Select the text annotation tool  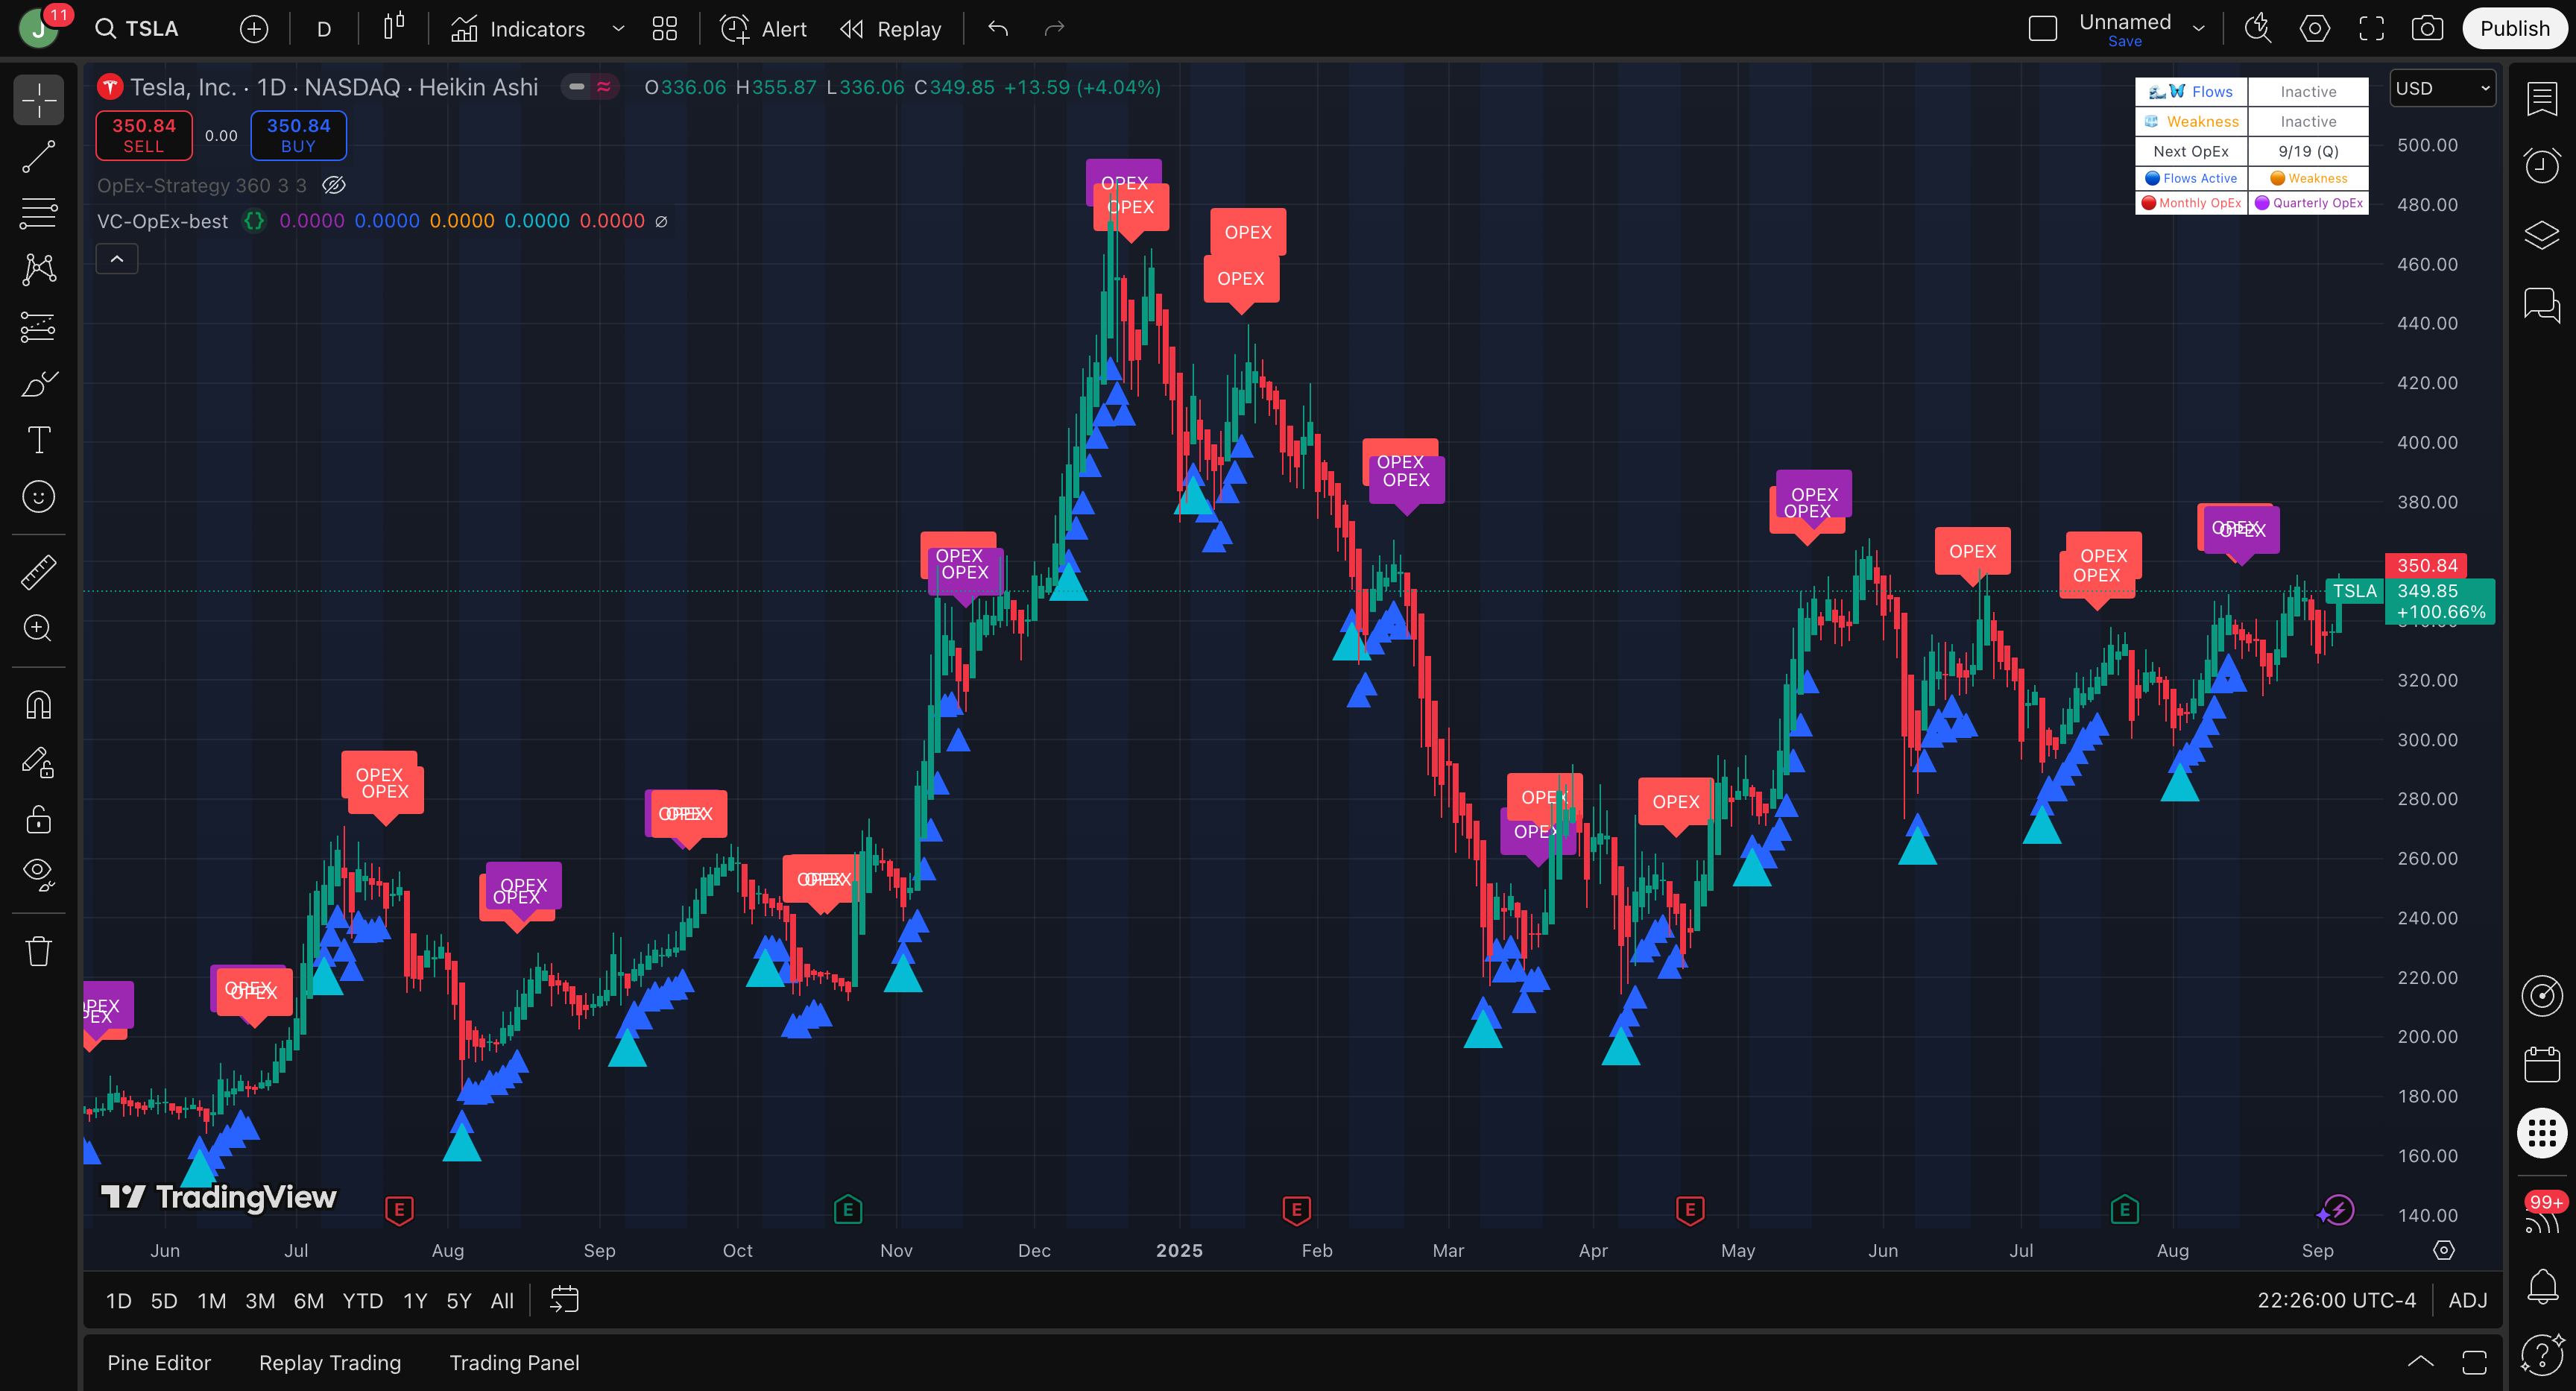[x=38, y=440]
